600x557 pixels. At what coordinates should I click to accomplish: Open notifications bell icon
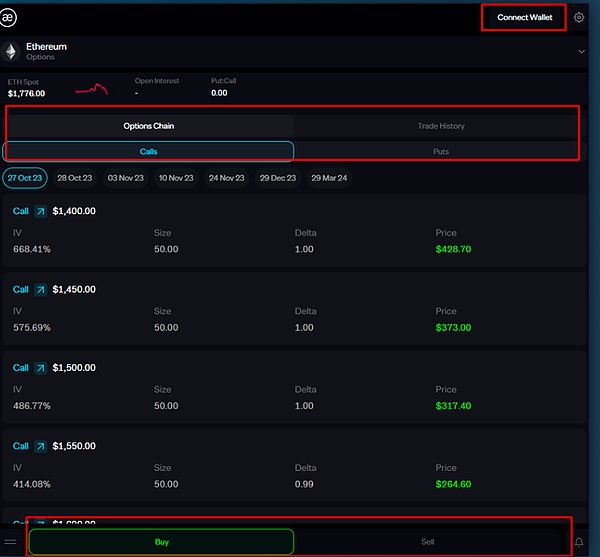point(579,542)
